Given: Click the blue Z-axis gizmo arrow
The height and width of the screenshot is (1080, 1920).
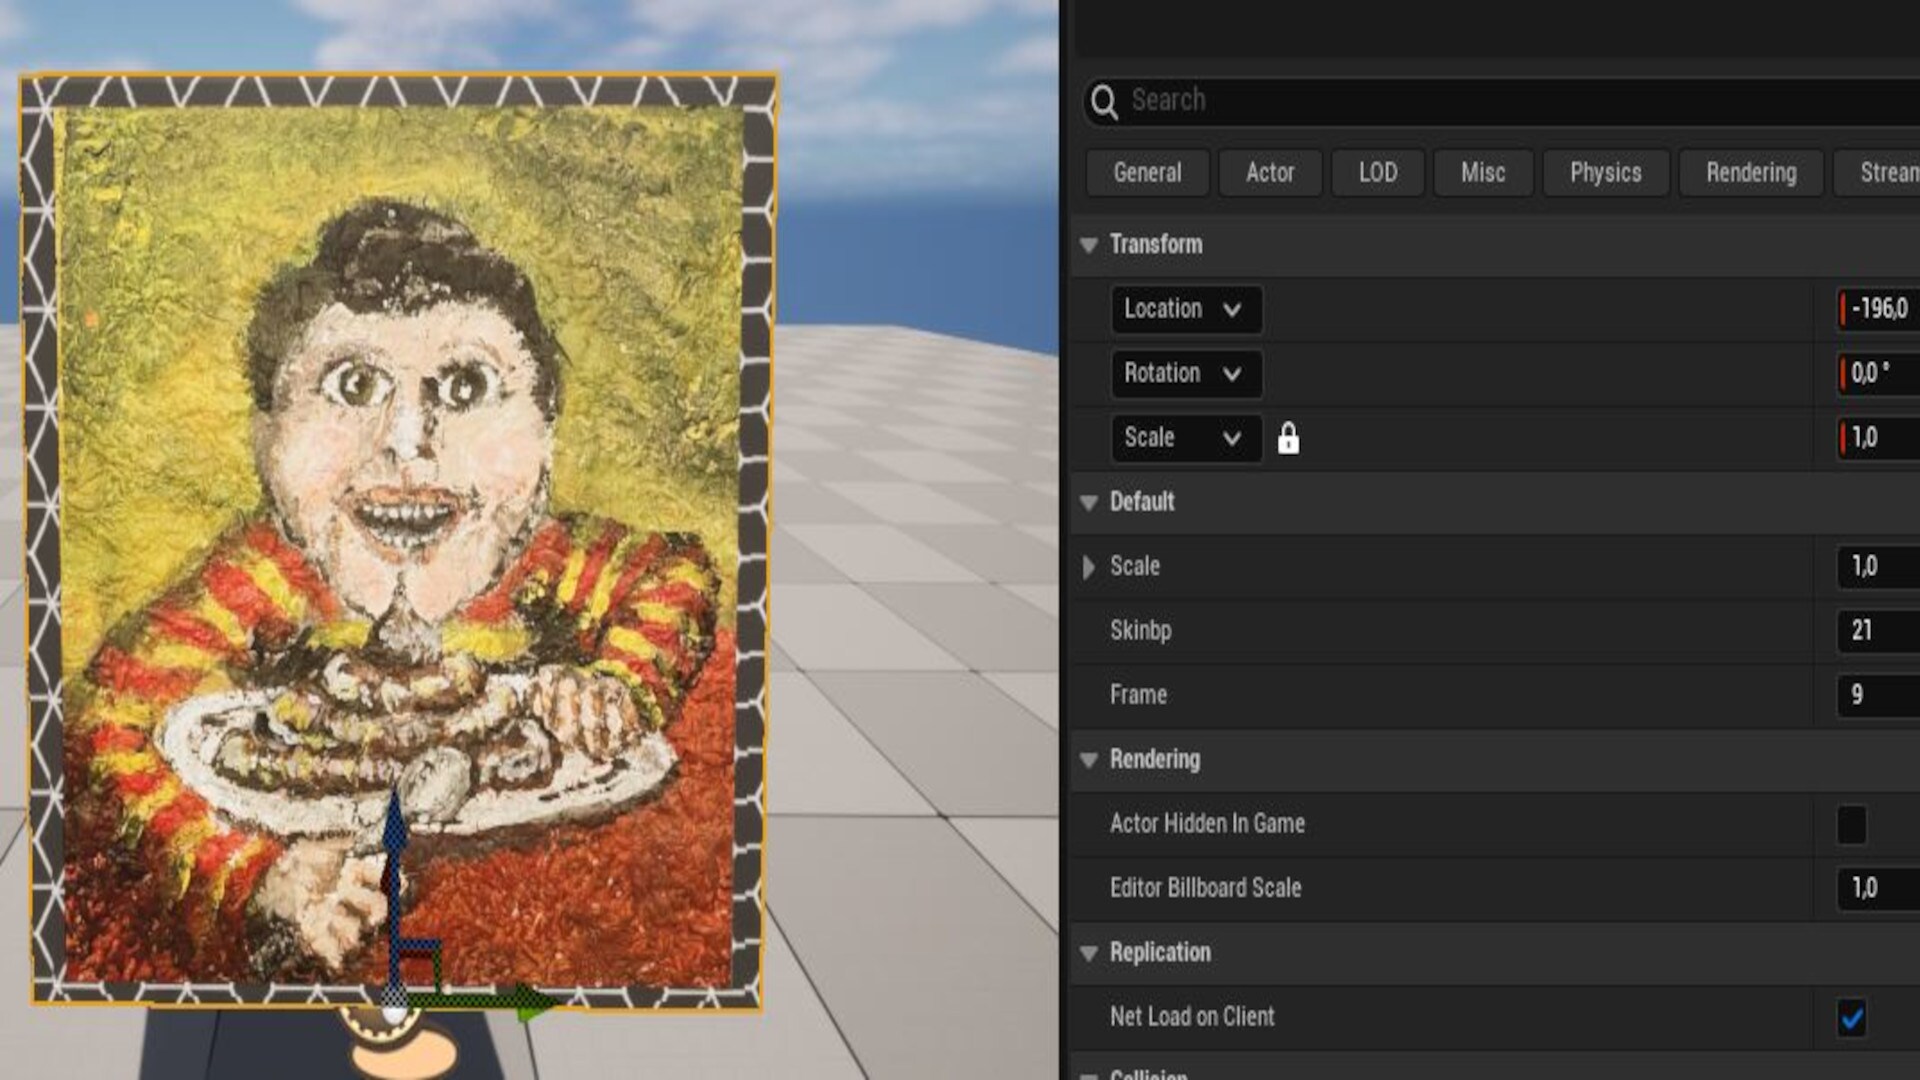Looking at the screenshot, I should tap(395, 830).
